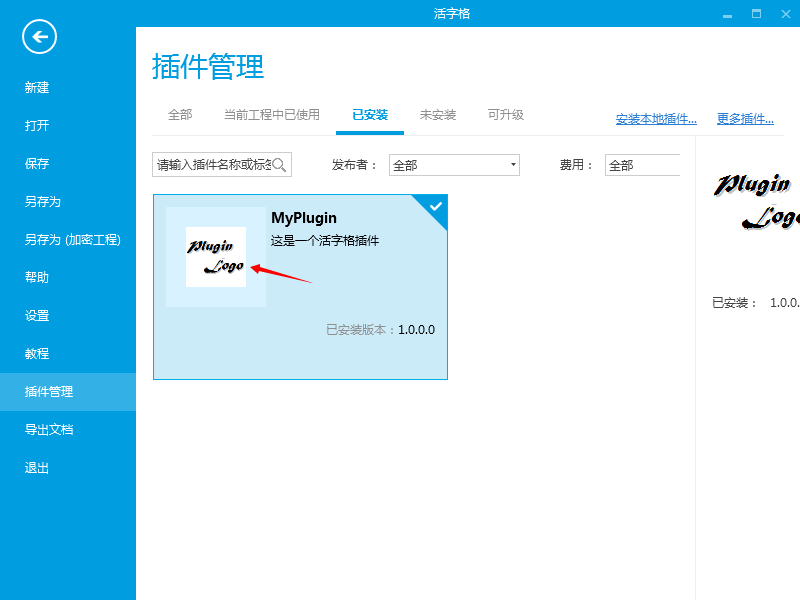Click the back arrow circle icon
Screen dimensions: 800x600
39,37
